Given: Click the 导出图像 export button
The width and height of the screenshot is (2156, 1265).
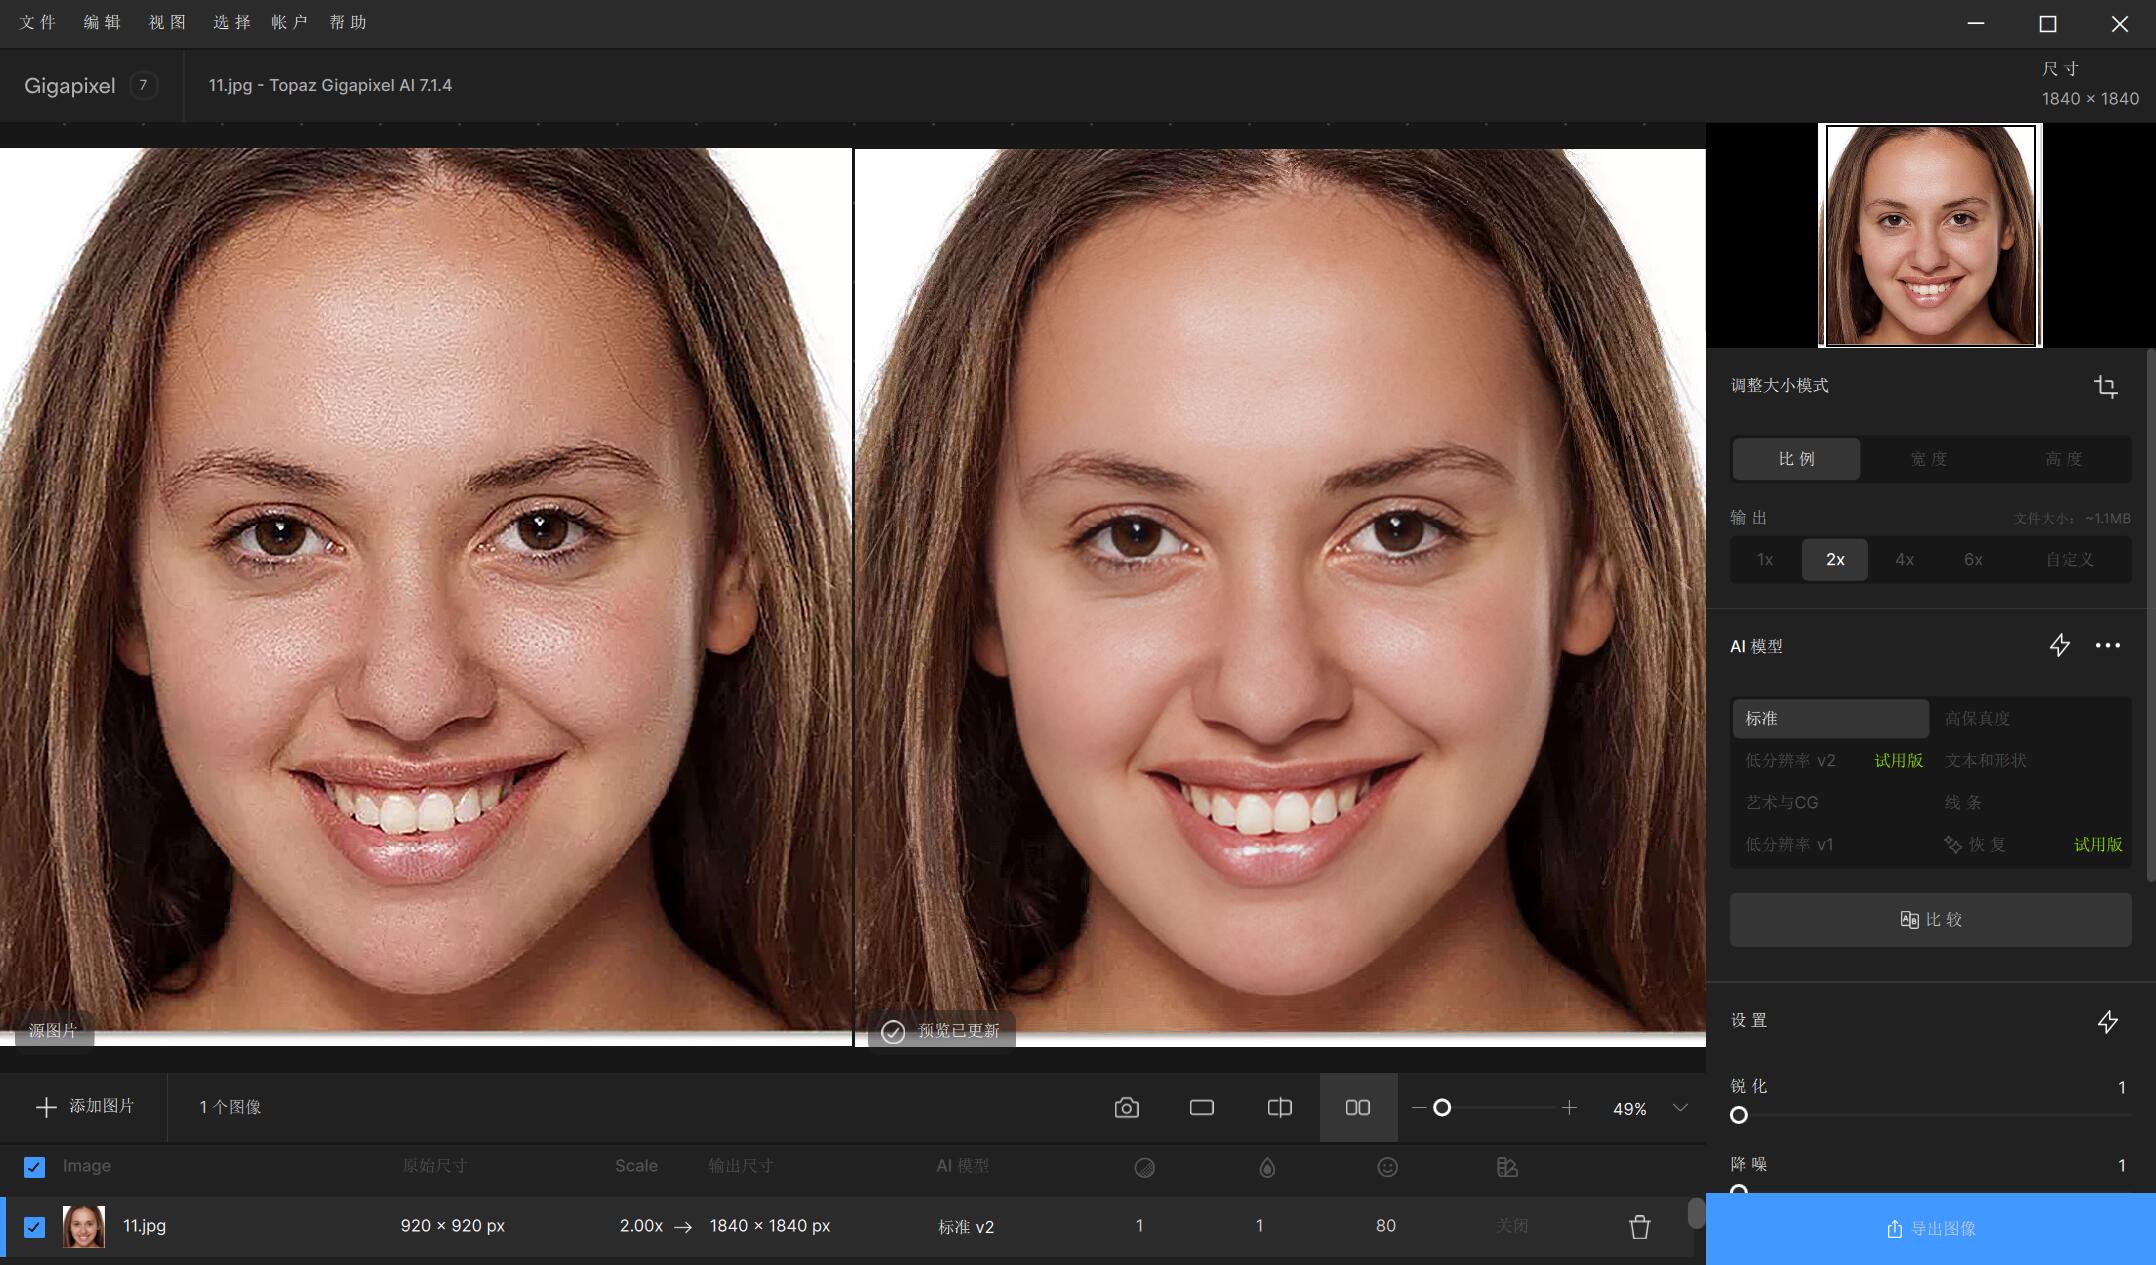Looking at the screenshot, I should (x=1930, y=1229).
